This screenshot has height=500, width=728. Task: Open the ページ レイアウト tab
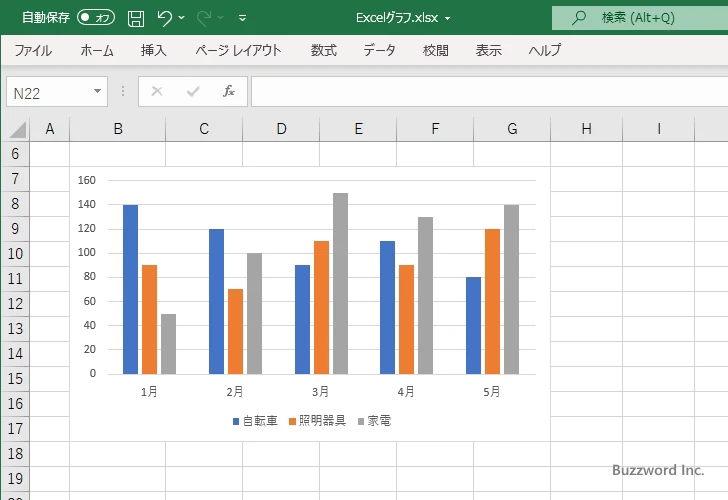click(238, 50)
